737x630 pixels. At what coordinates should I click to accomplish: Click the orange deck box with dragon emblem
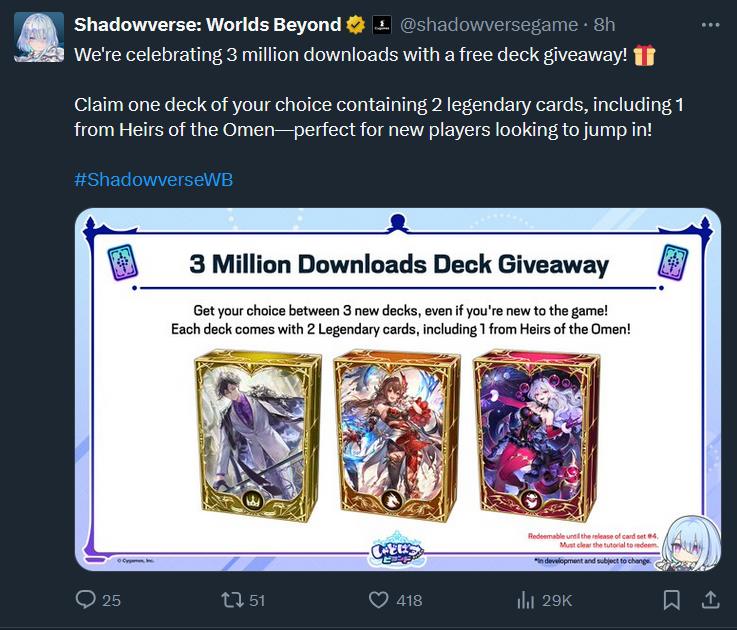(x=396, y=435)
